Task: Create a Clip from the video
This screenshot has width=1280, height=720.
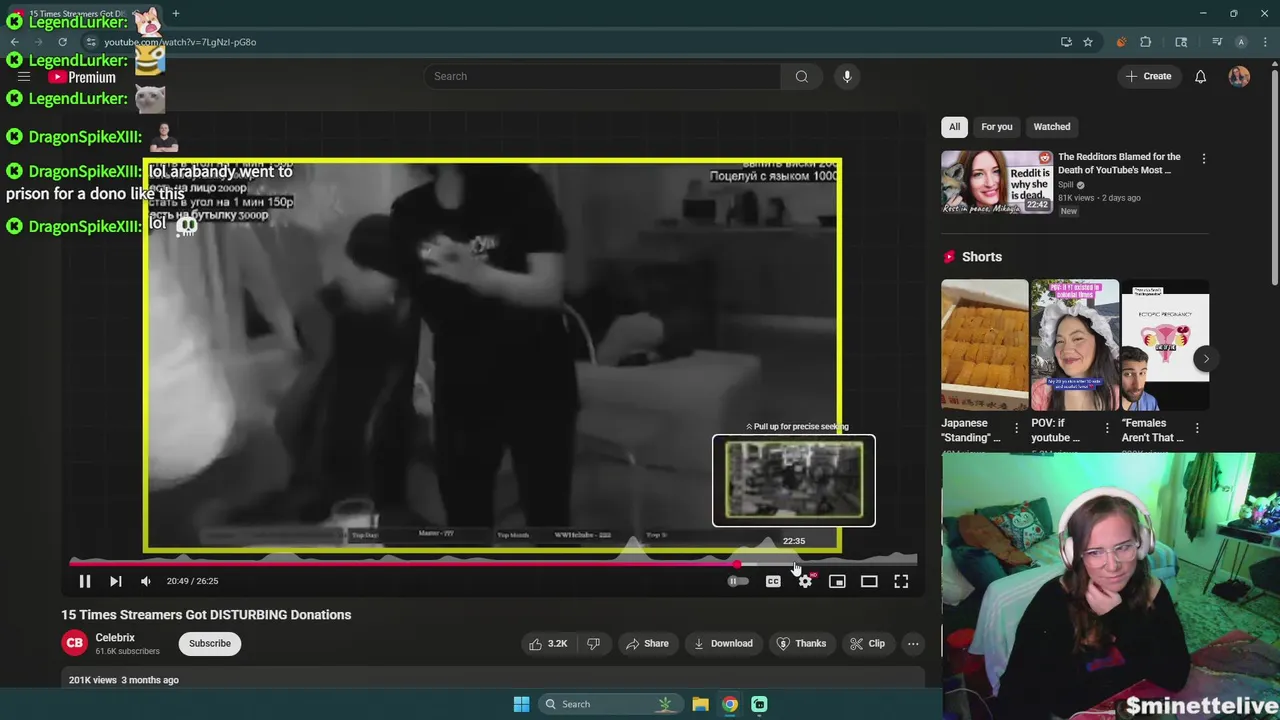Action: [866, 643]
